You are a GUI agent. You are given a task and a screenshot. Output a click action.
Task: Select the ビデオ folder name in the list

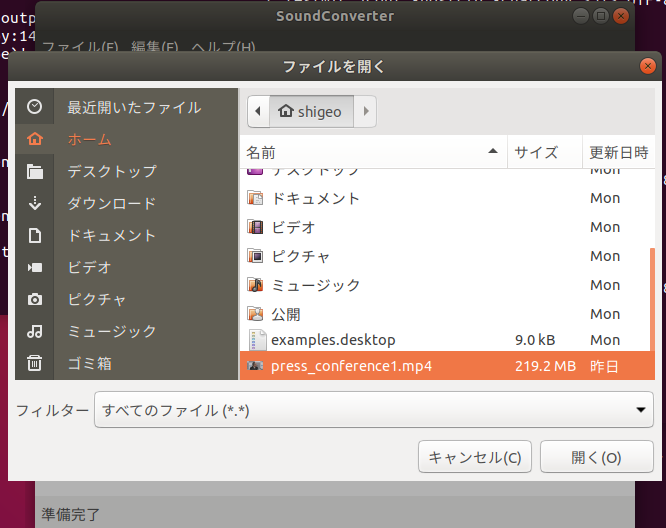pos(293,227)
